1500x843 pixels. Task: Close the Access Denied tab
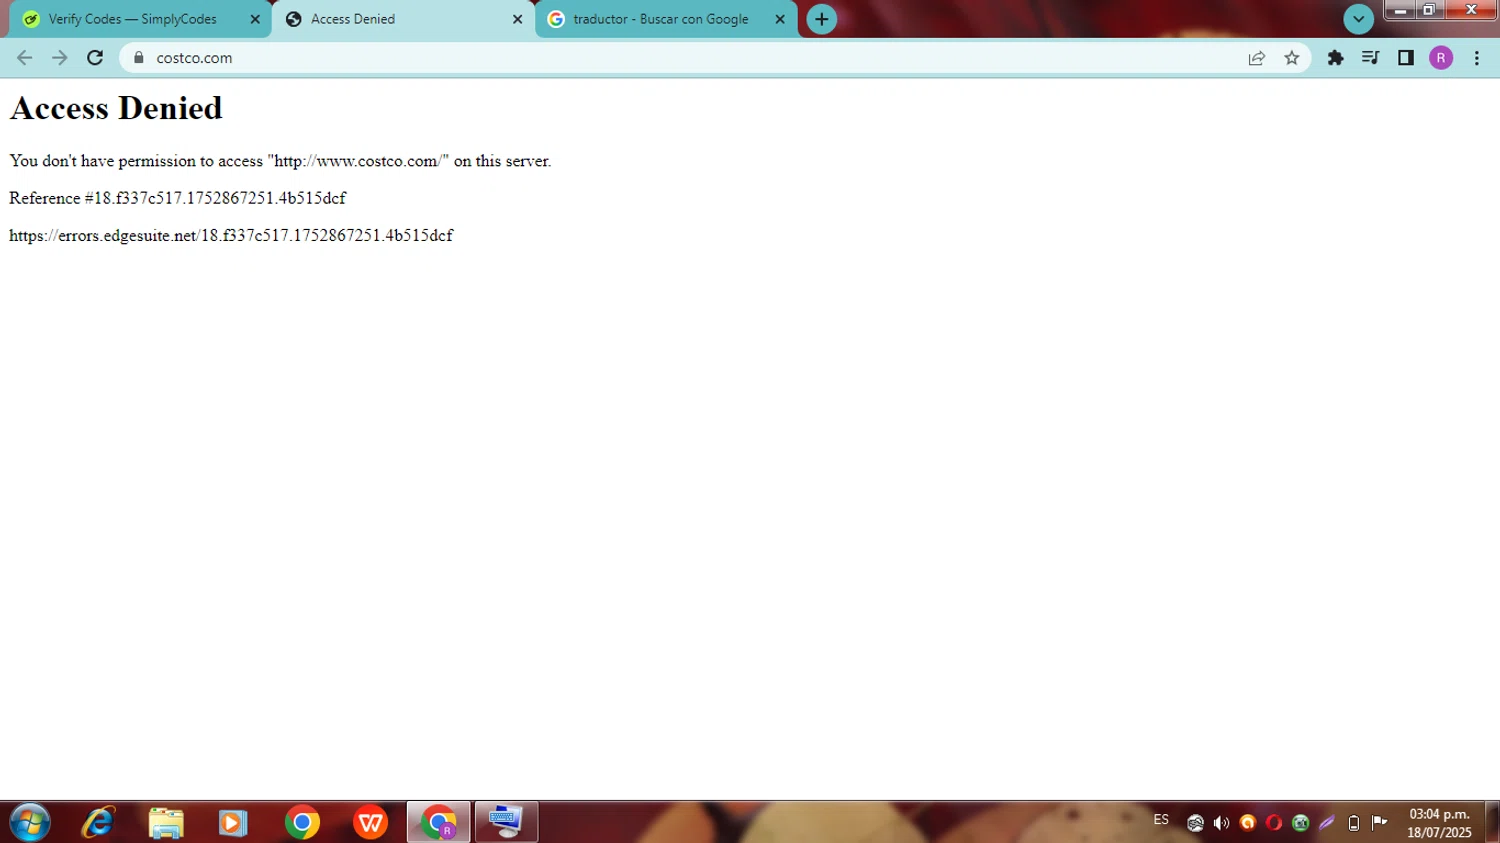[518, 19]
